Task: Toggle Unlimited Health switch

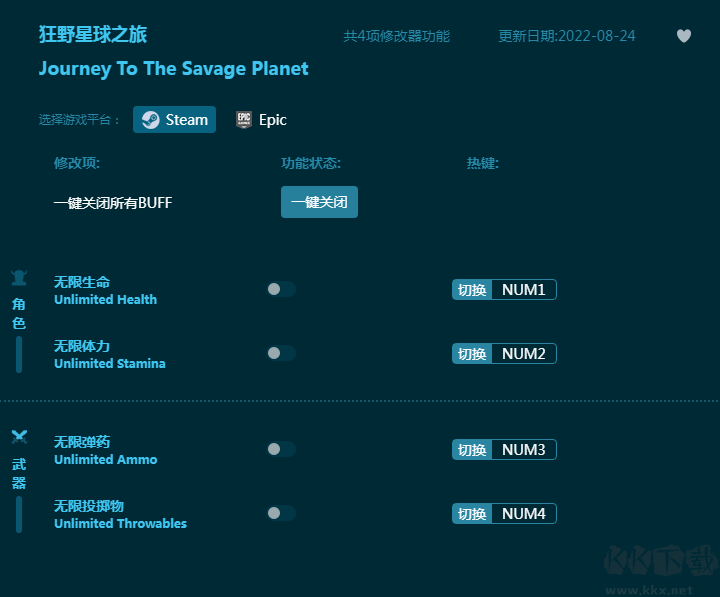Action: tap(281, 289)
